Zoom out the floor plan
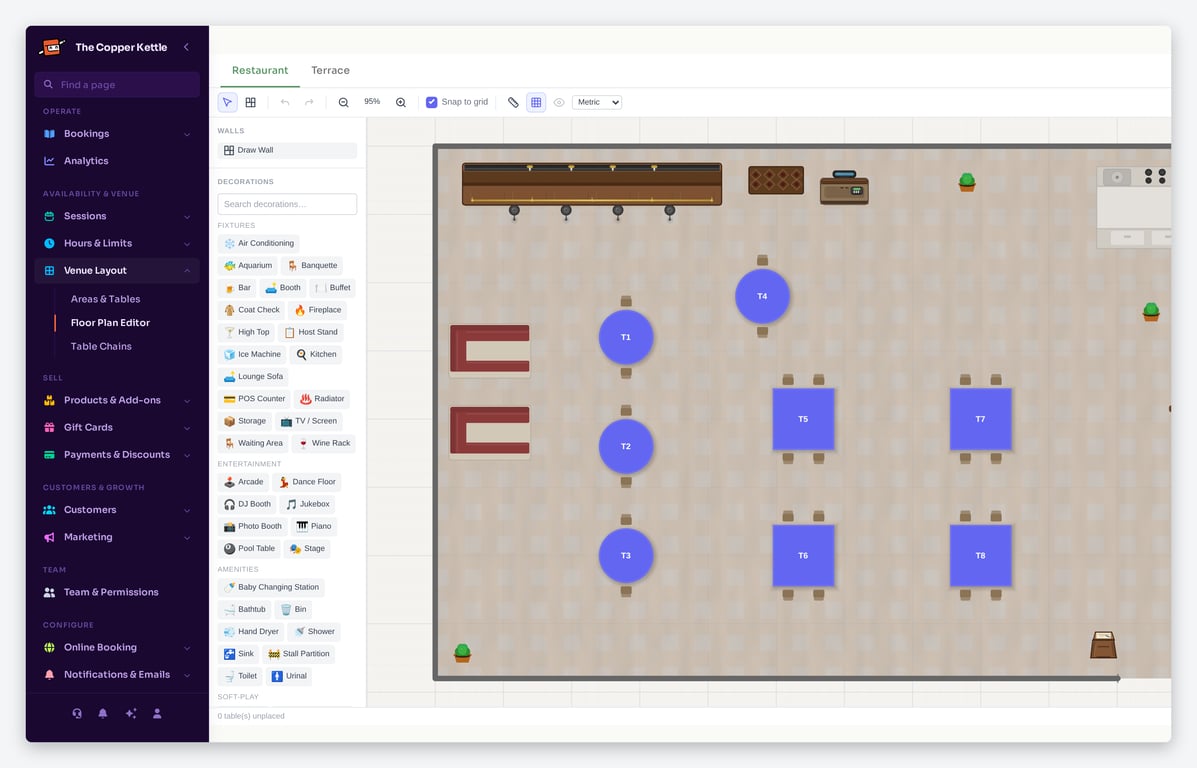The height and width of the screenshot is (768, 1197). tap(344, 102)
